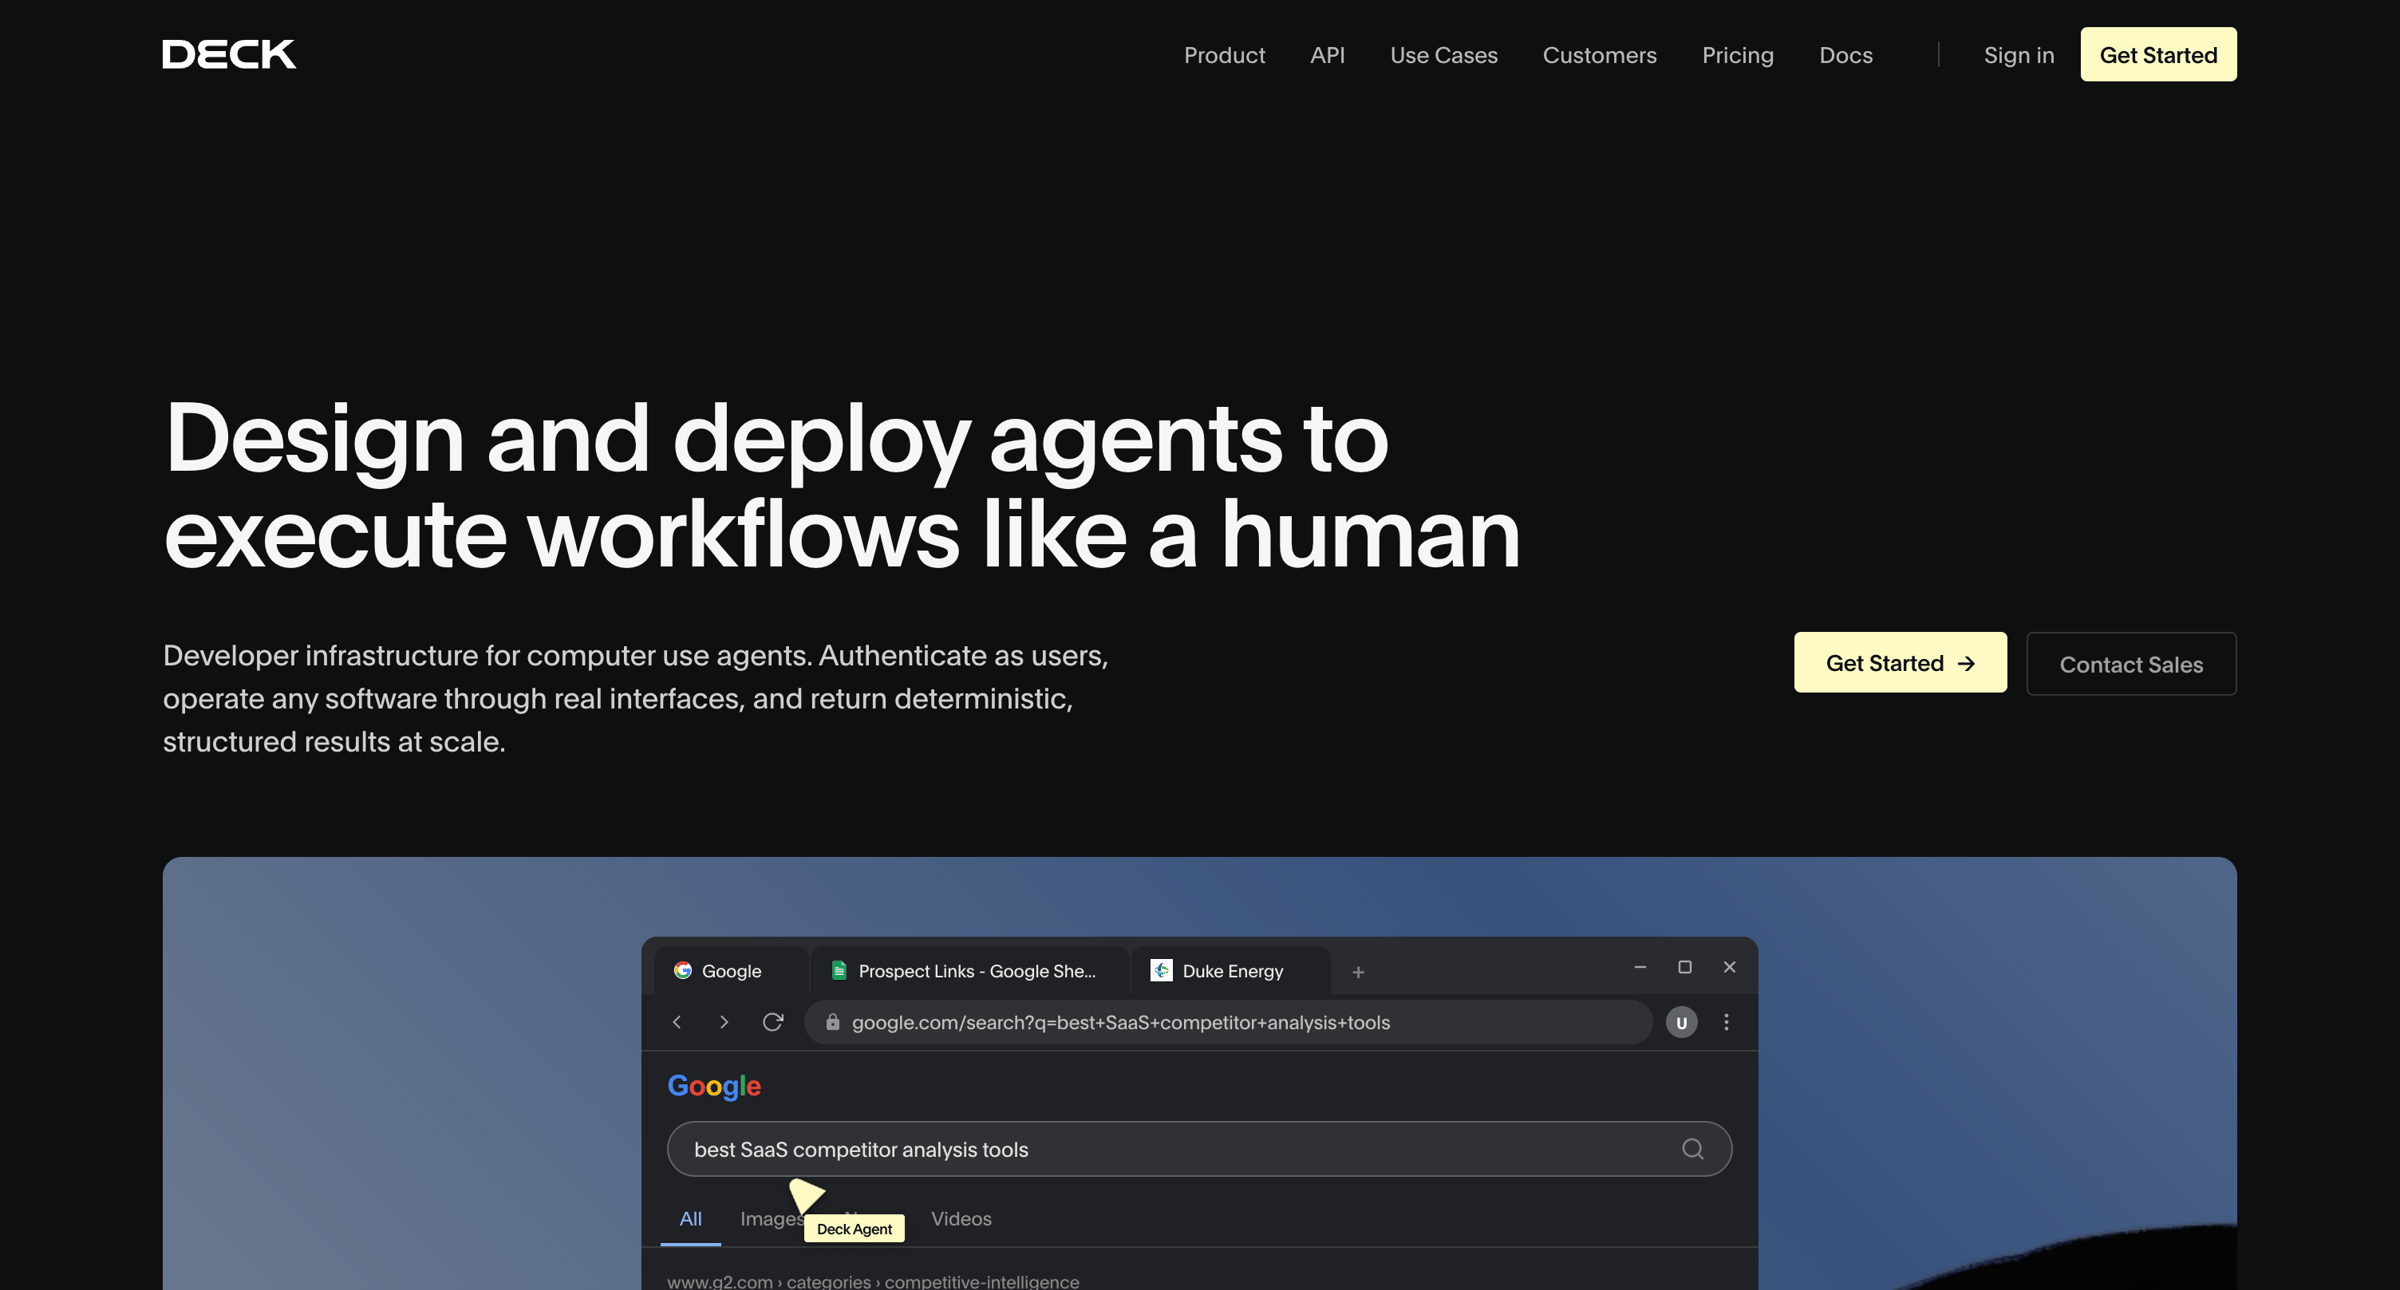Open the API nav link

(x=1327, y=55)
